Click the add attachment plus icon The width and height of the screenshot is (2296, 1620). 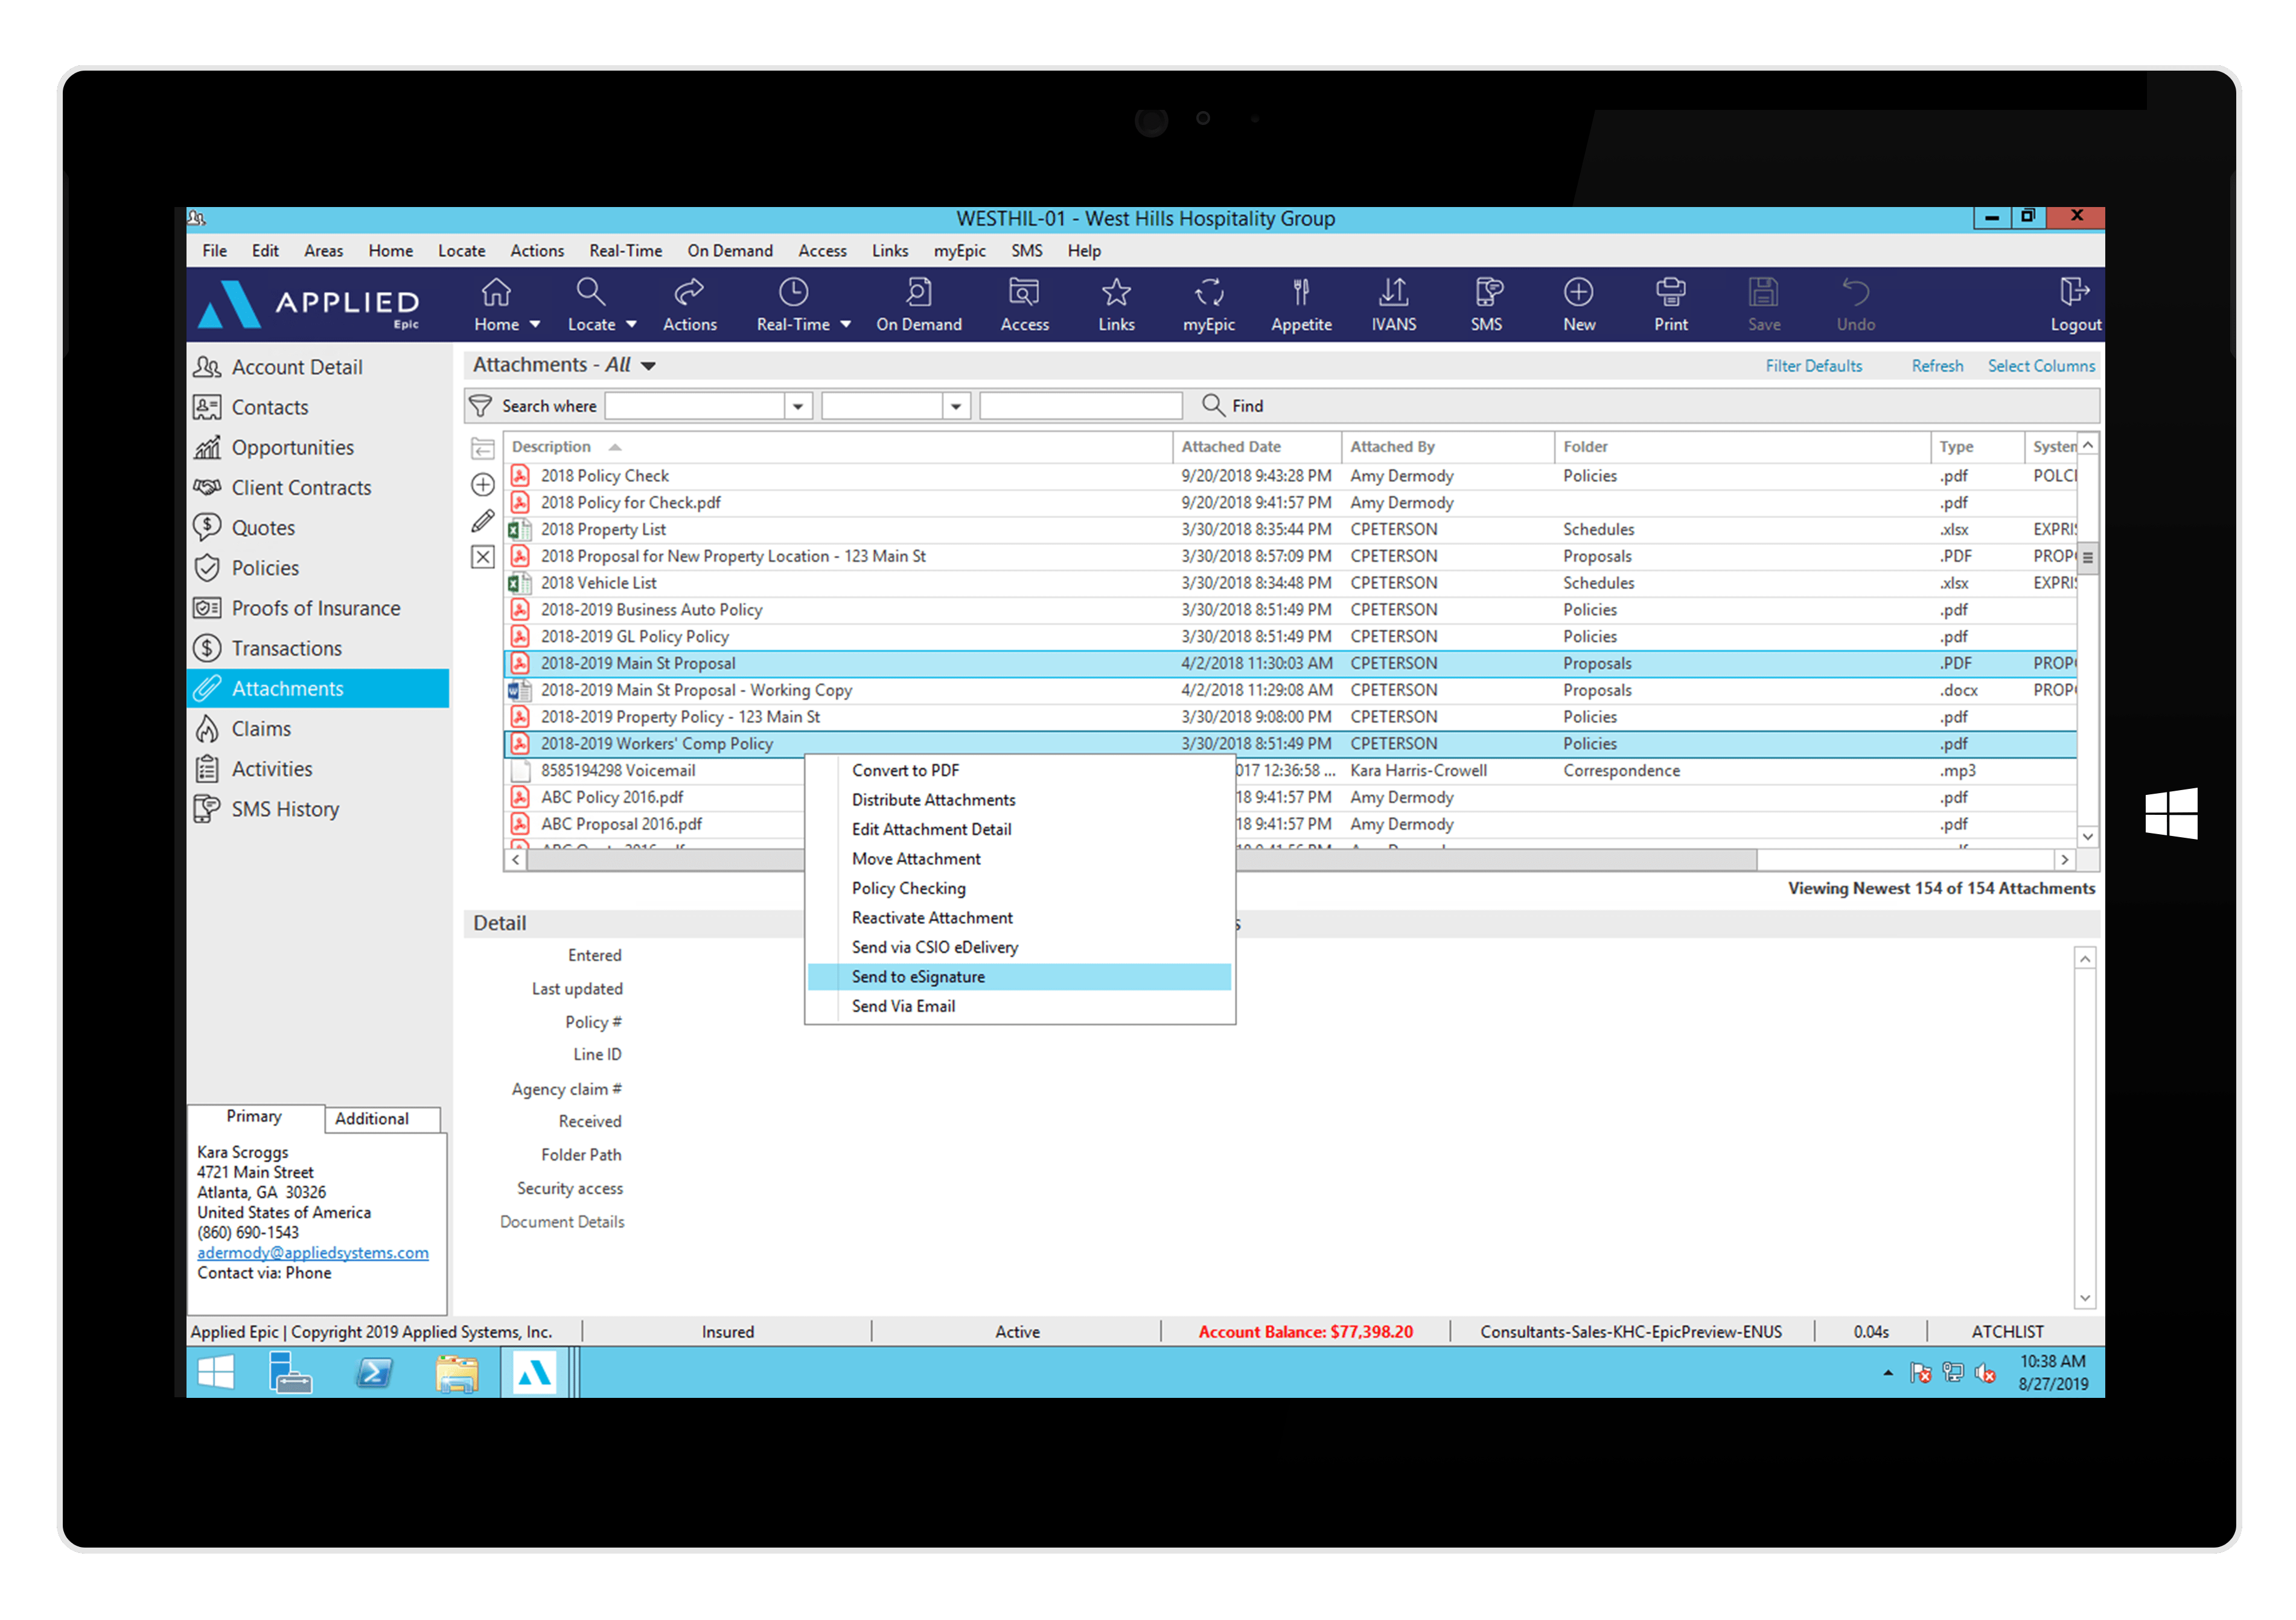(483, 485)
